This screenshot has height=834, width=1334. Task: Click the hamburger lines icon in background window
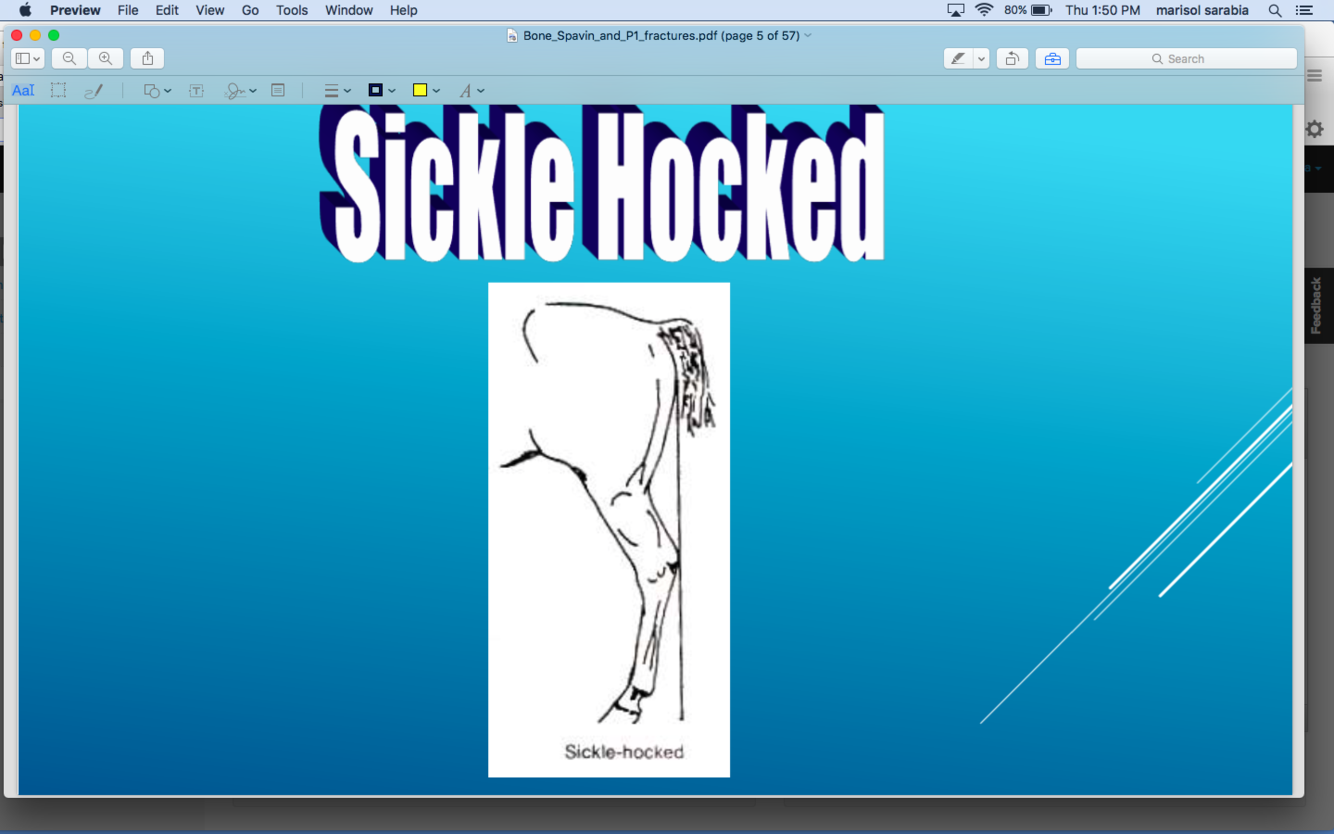(1315, 76)
